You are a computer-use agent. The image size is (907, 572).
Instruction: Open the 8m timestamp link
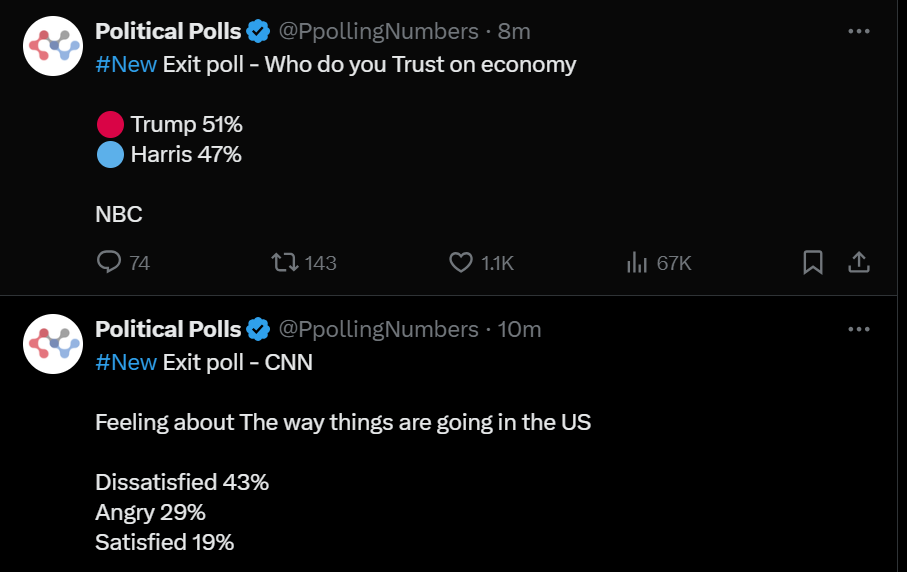[x=514, y=32]
